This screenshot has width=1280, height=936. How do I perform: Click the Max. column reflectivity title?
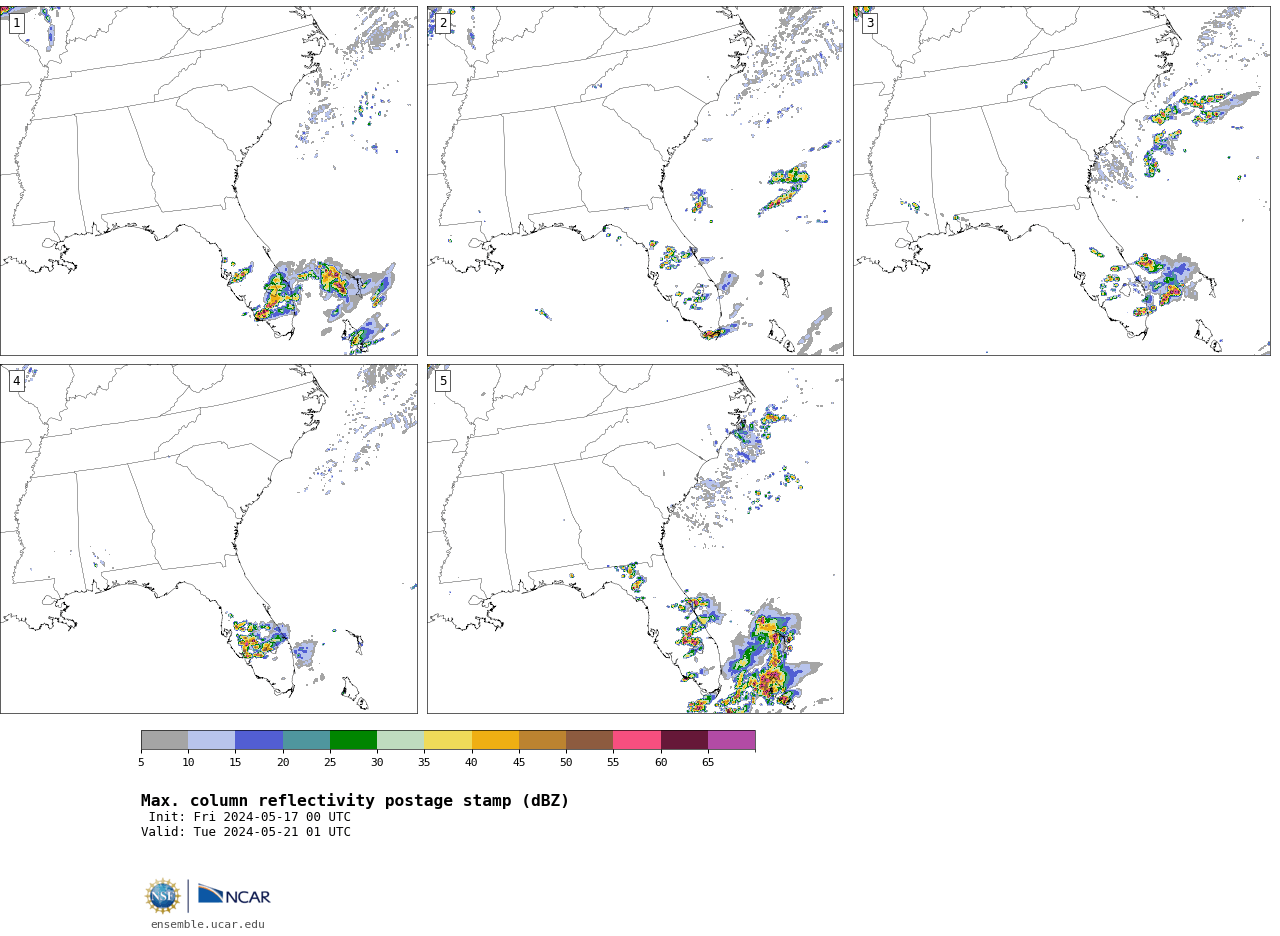[355, 801]
